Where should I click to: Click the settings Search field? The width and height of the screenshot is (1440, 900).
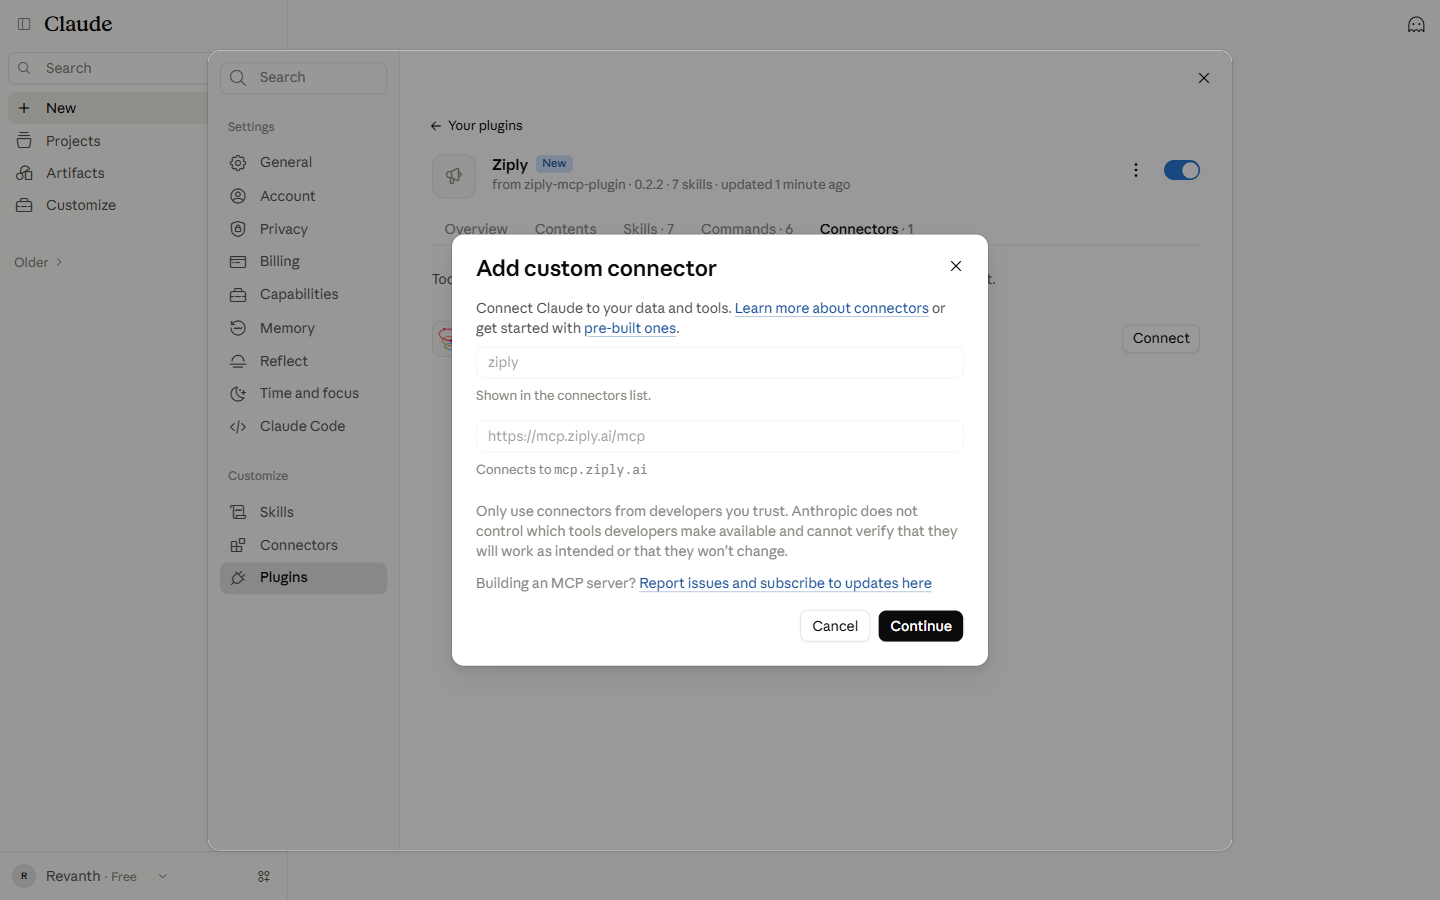click(304, 78)
